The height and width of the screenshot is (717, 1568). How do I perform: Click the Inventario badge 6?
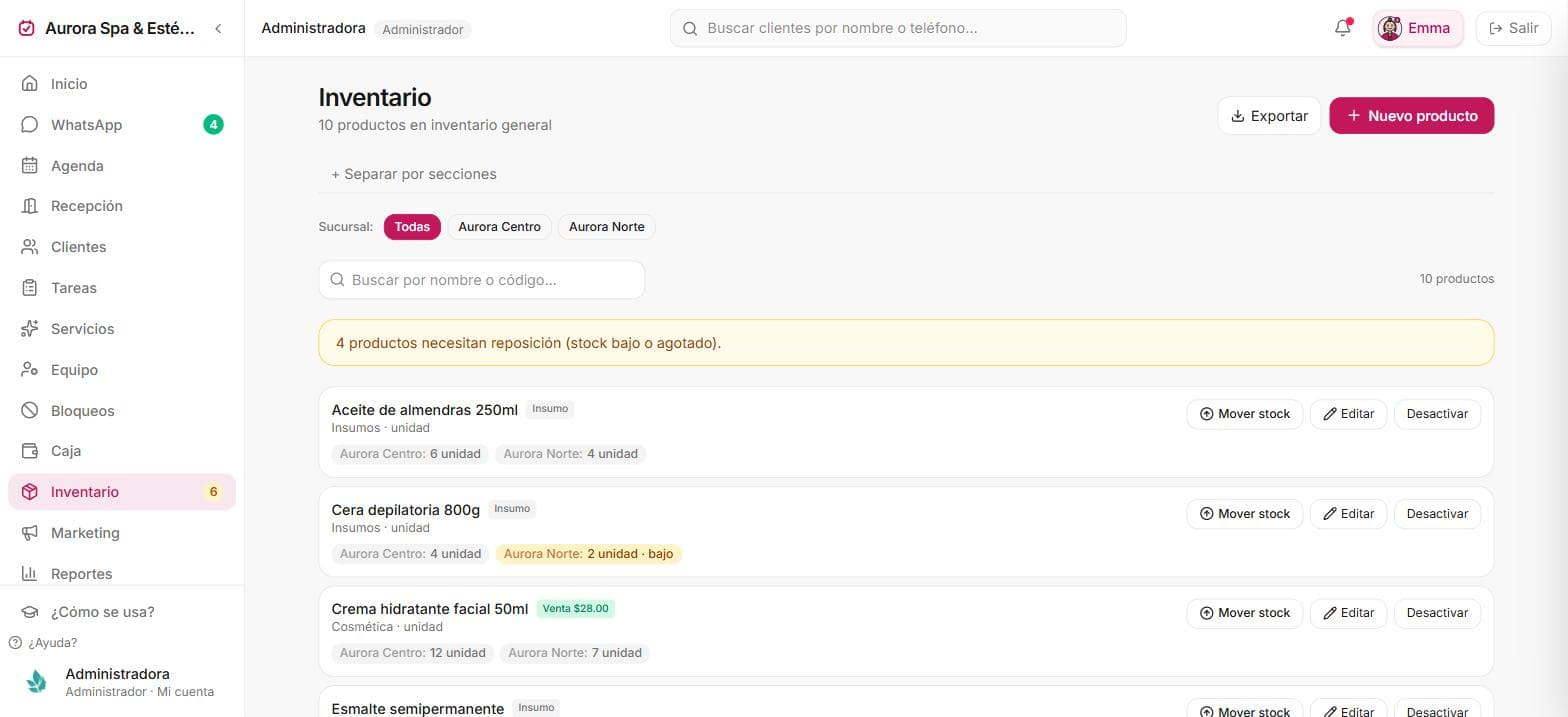click(213, 492)
